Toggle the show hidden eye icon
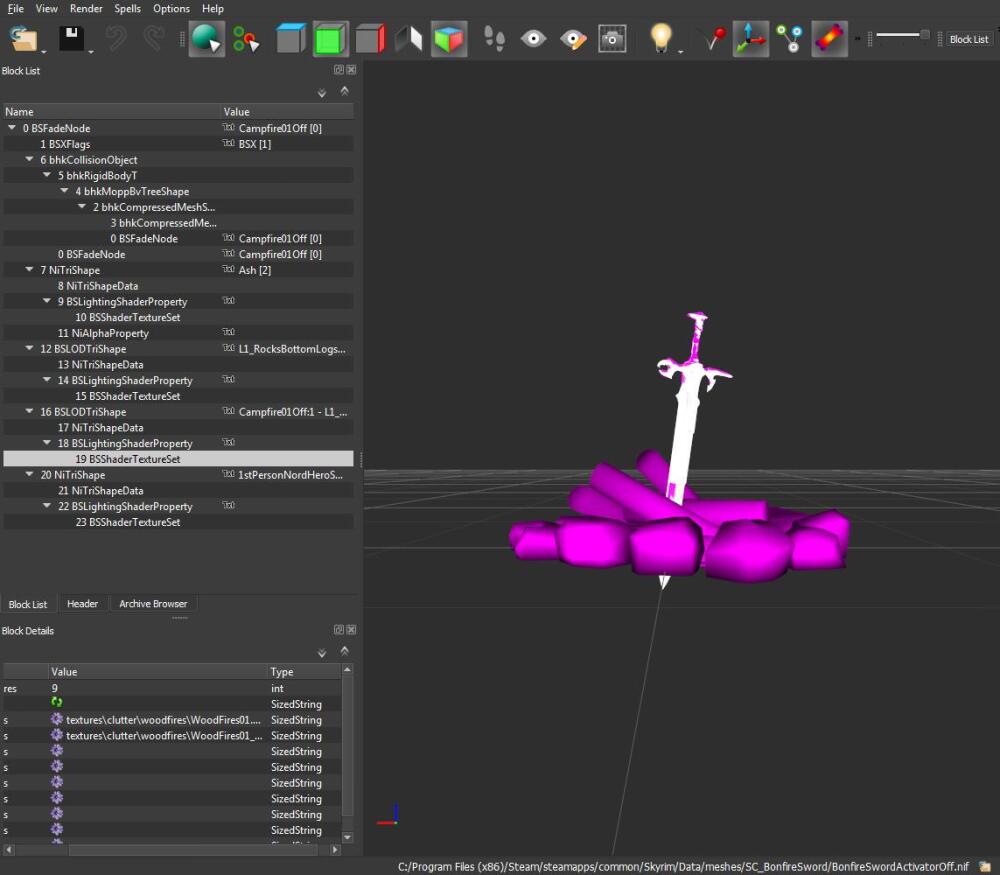 (x=533, y=39)
